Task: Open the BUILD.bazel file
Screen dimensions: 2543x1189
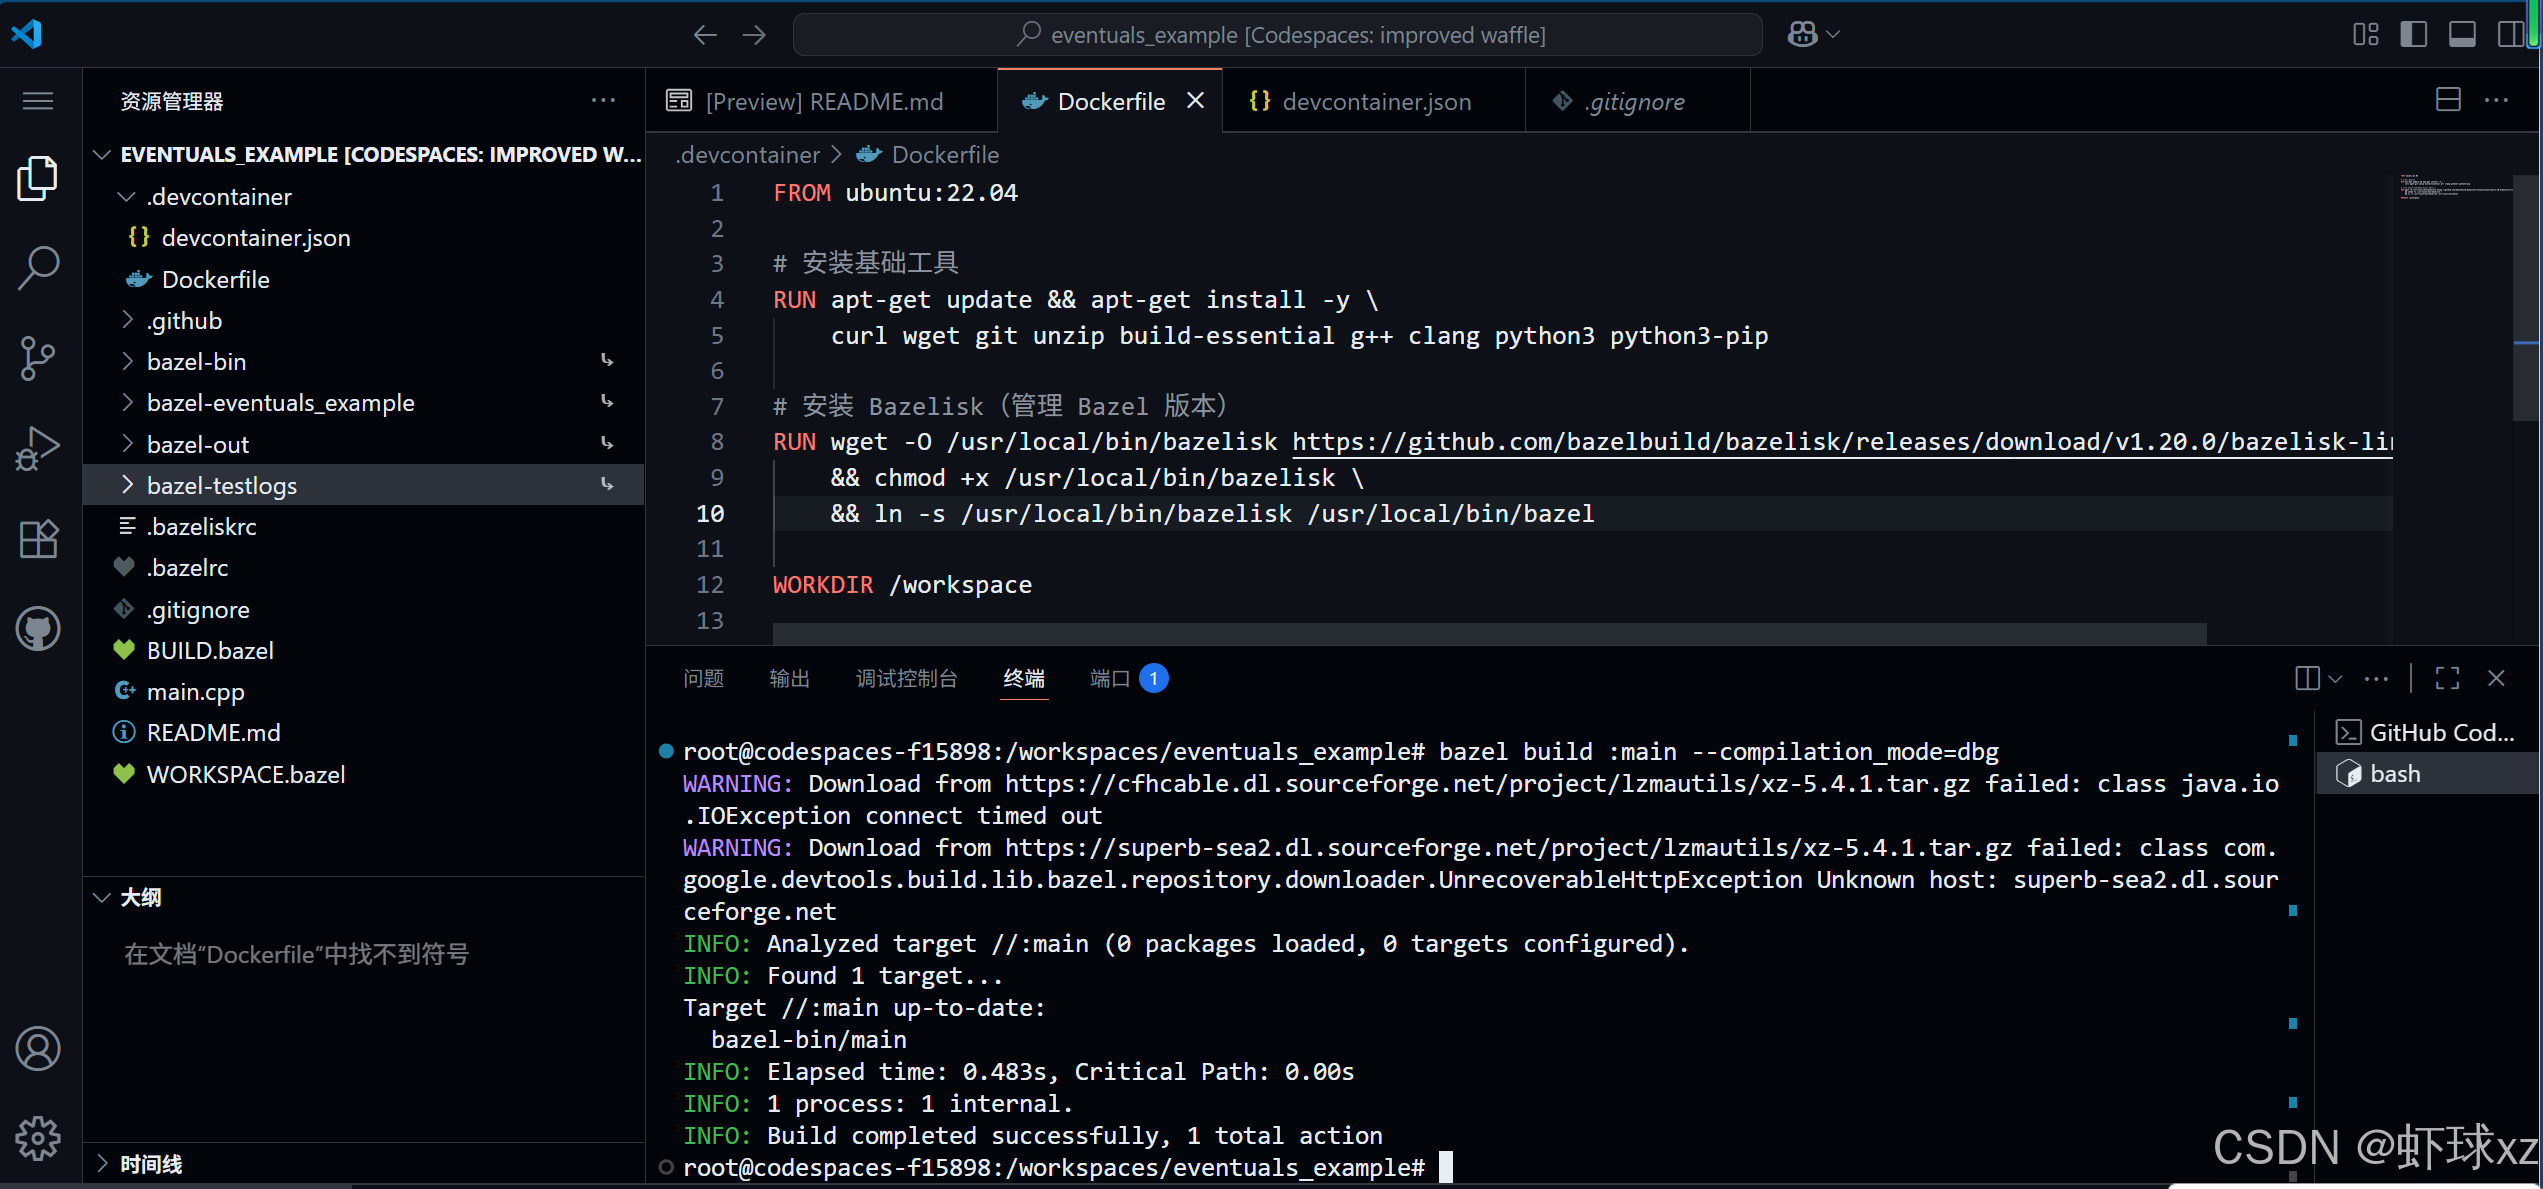Action: (x=365, y=651)
